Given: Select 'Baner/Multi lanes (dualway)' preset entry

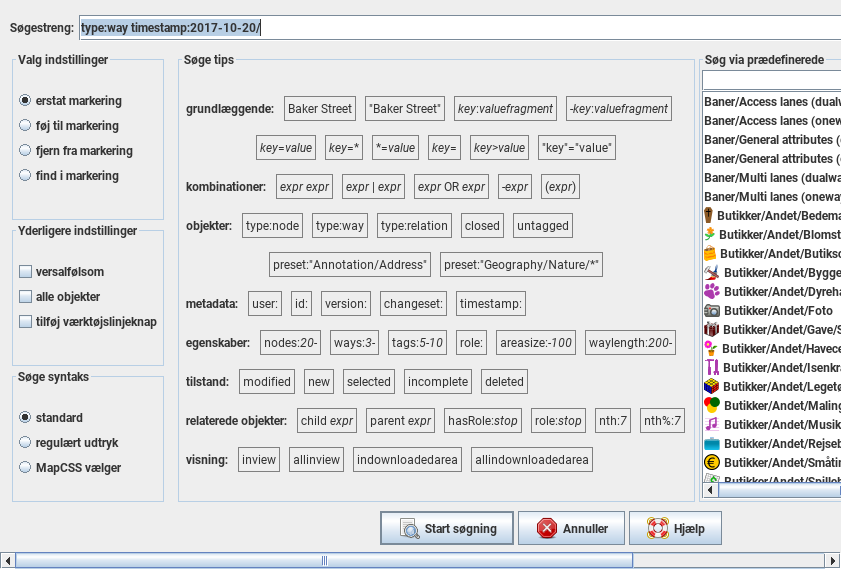Looking at the screenshot, I should [771, 178].
